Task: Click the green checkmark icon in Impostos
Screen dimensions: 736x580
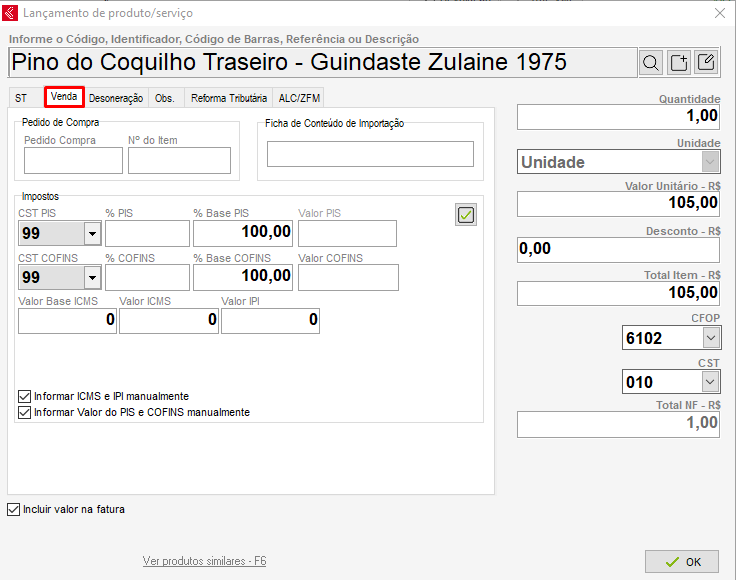Action: click(x=466, y=215)
